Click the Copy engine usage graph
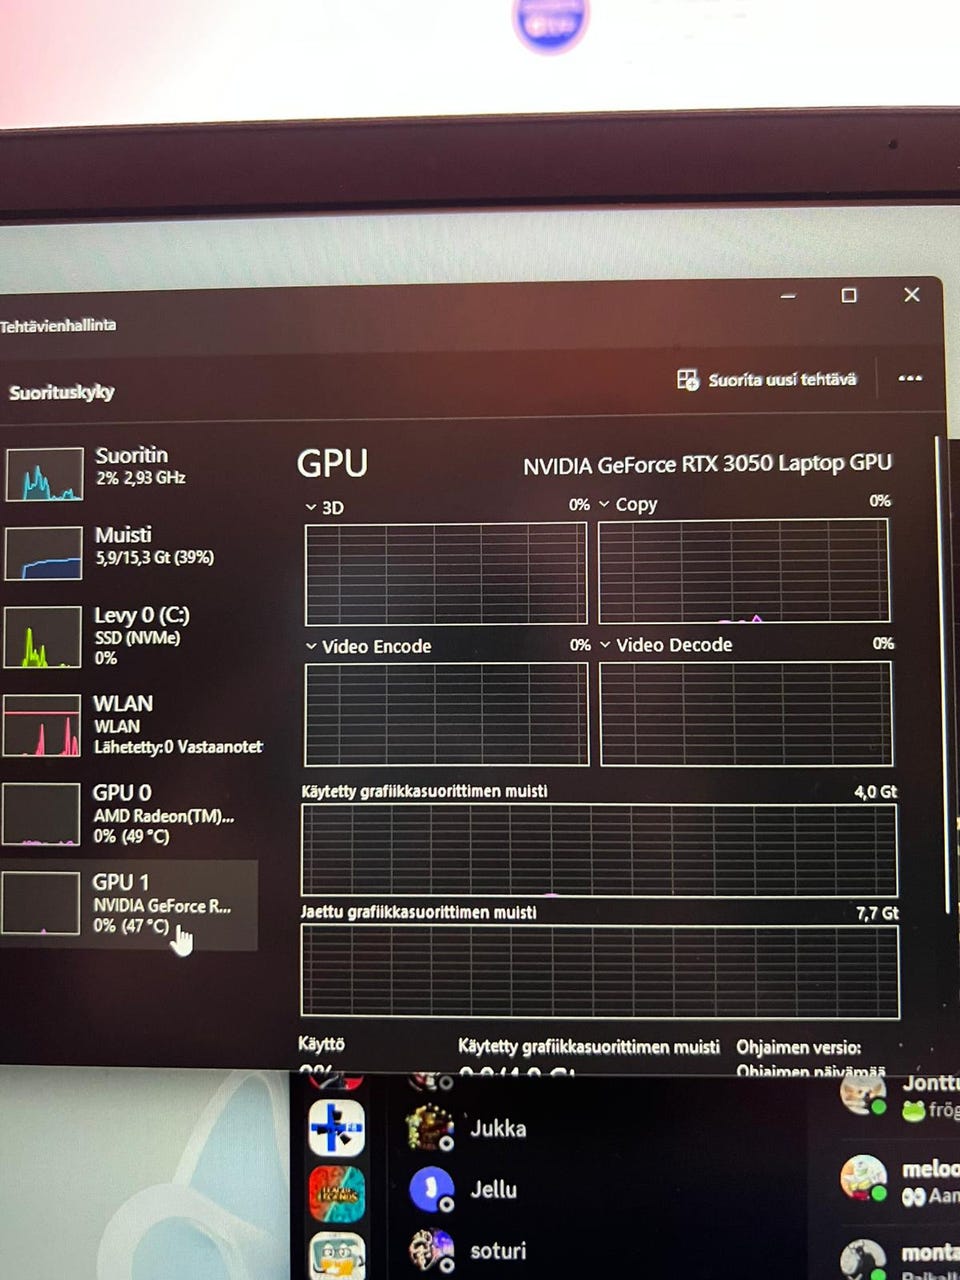960x1280 pixels. click(744, 571)
